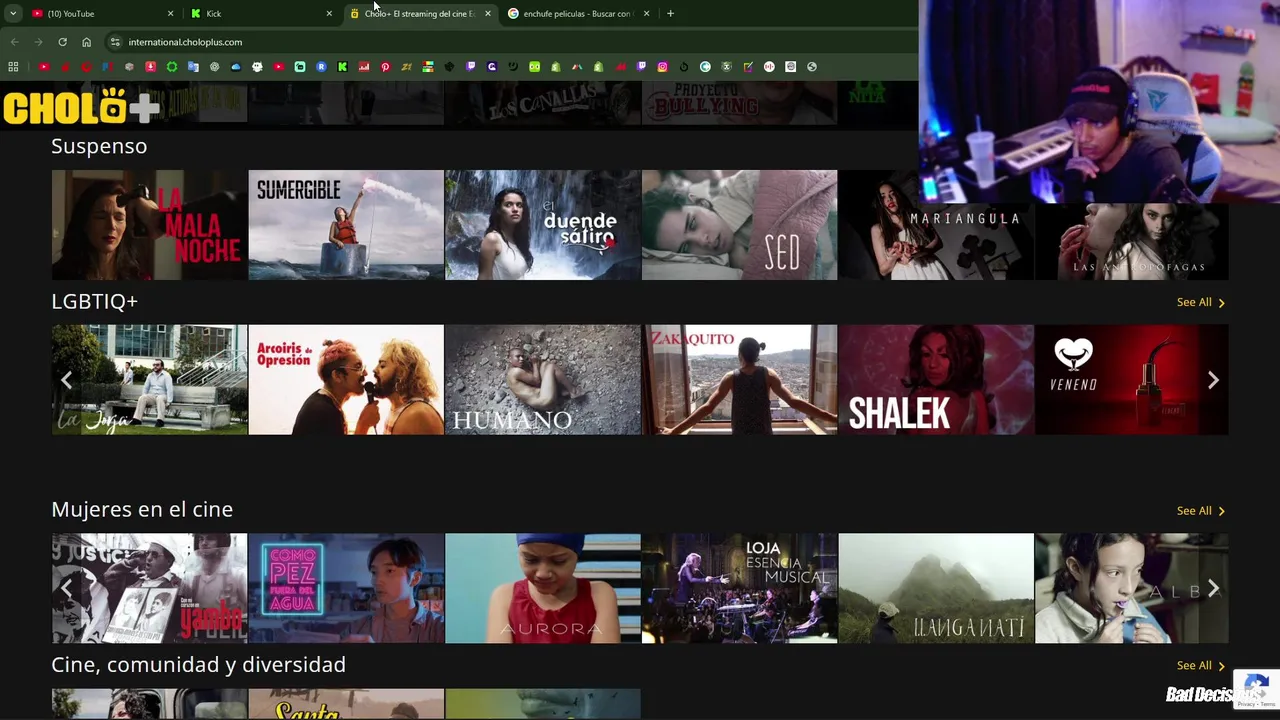View site information icon in address bar
Screen dimensions: 1280x720
(x=115, y=42)
